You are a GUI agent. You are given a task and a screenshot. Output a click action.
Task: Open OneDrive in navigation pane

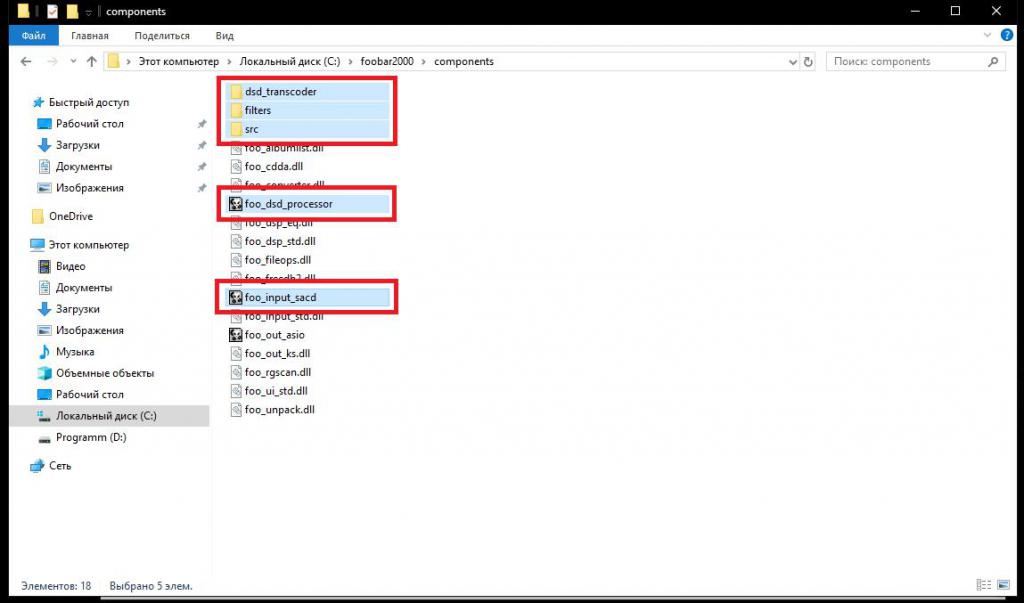click(x=71, y=216)
